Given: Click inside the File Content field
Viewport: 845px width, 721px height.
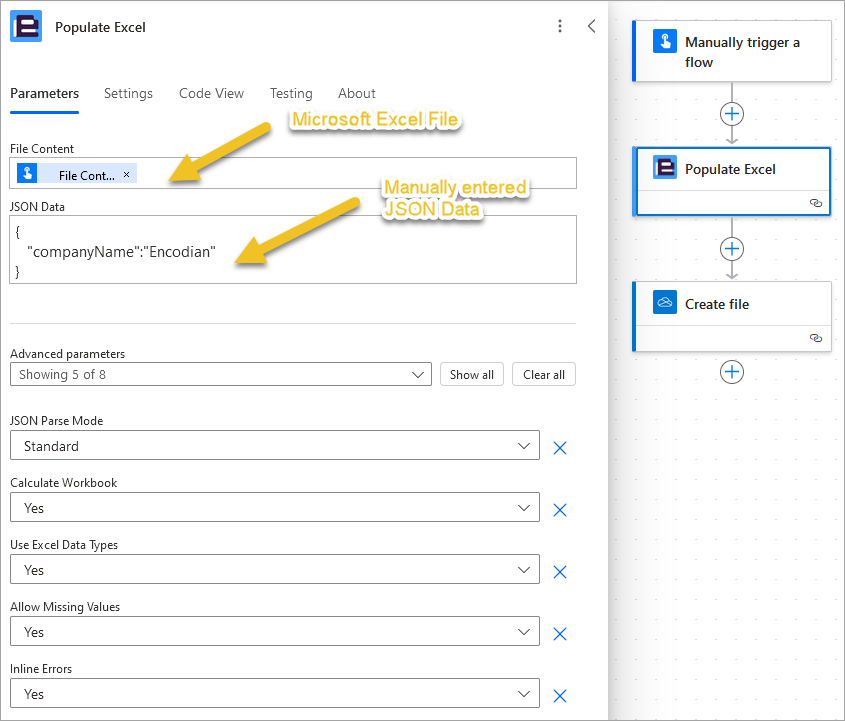Looking at the screenshot, I should [x=293, y=173].
